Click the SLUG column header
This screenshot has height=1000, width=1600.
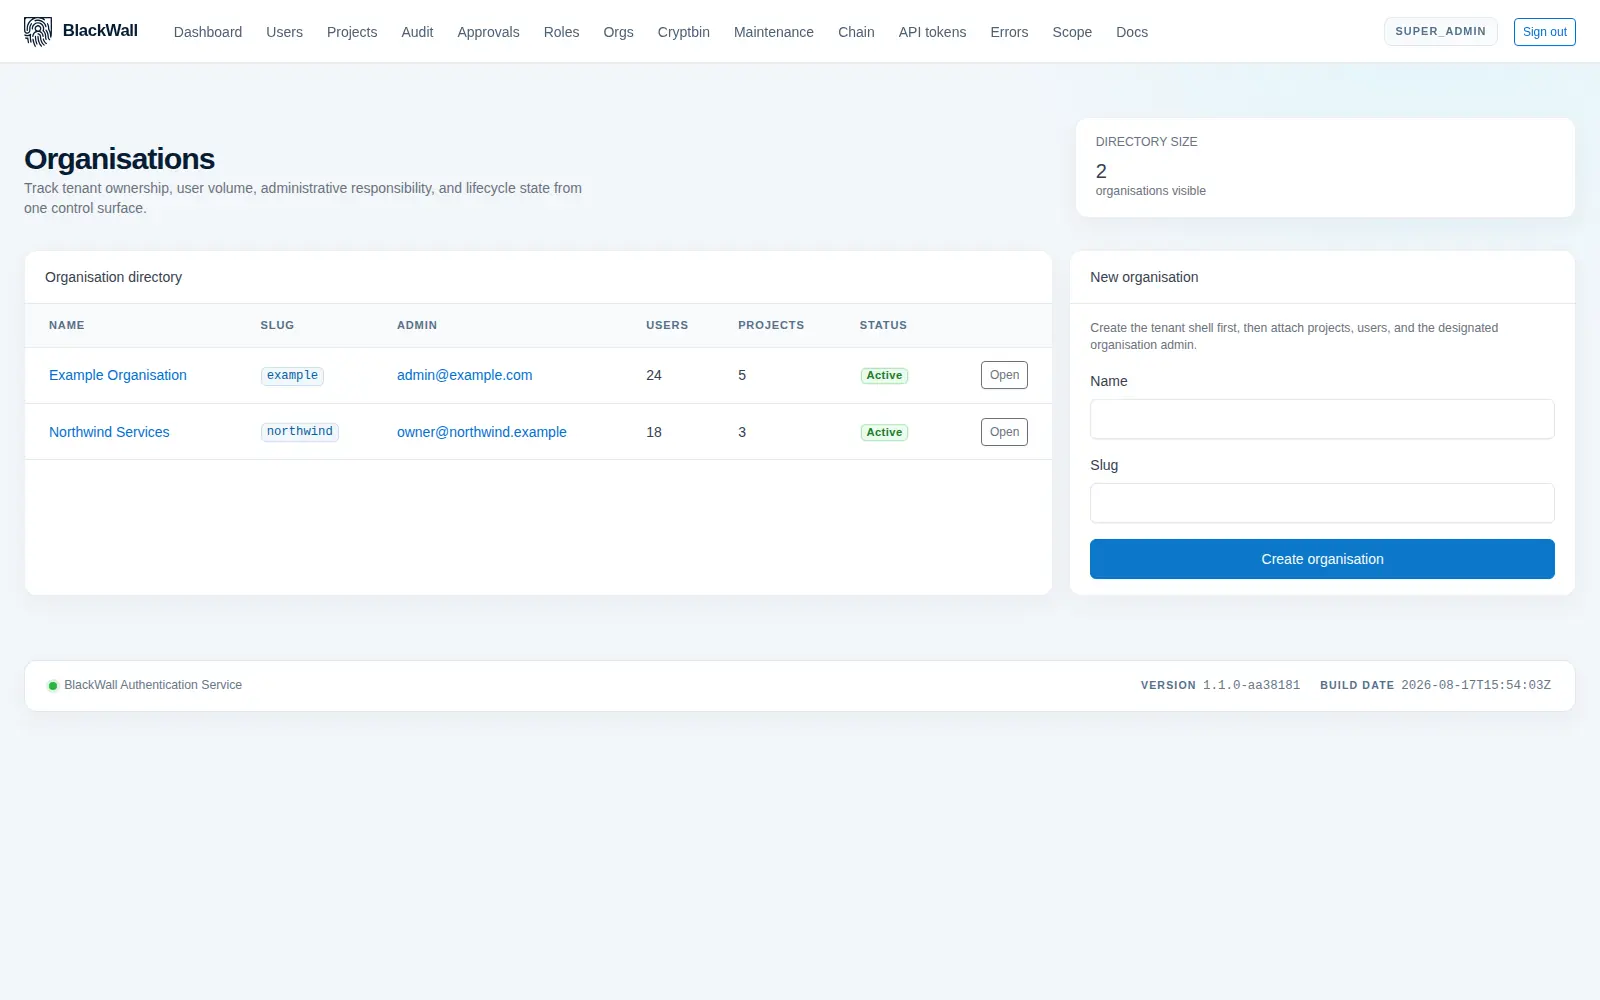click(277, 325)
